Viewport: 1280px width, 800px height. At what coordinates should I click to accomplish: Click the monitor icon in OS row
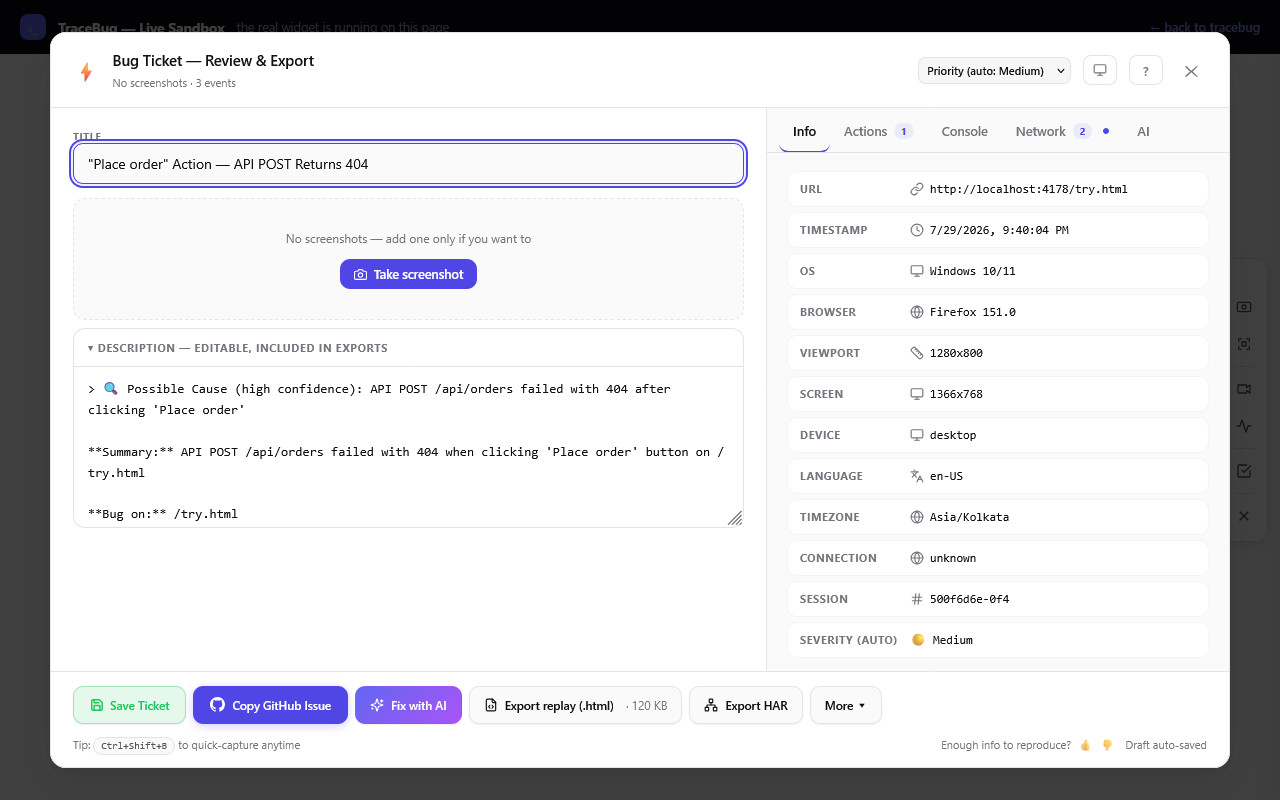(916, 271)
